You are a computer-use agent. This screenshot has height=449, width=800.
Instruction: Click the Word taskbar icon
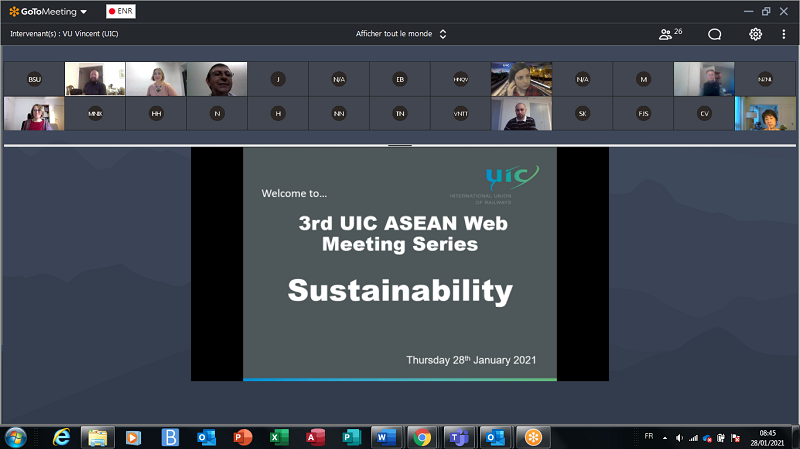tap(385, 437)
